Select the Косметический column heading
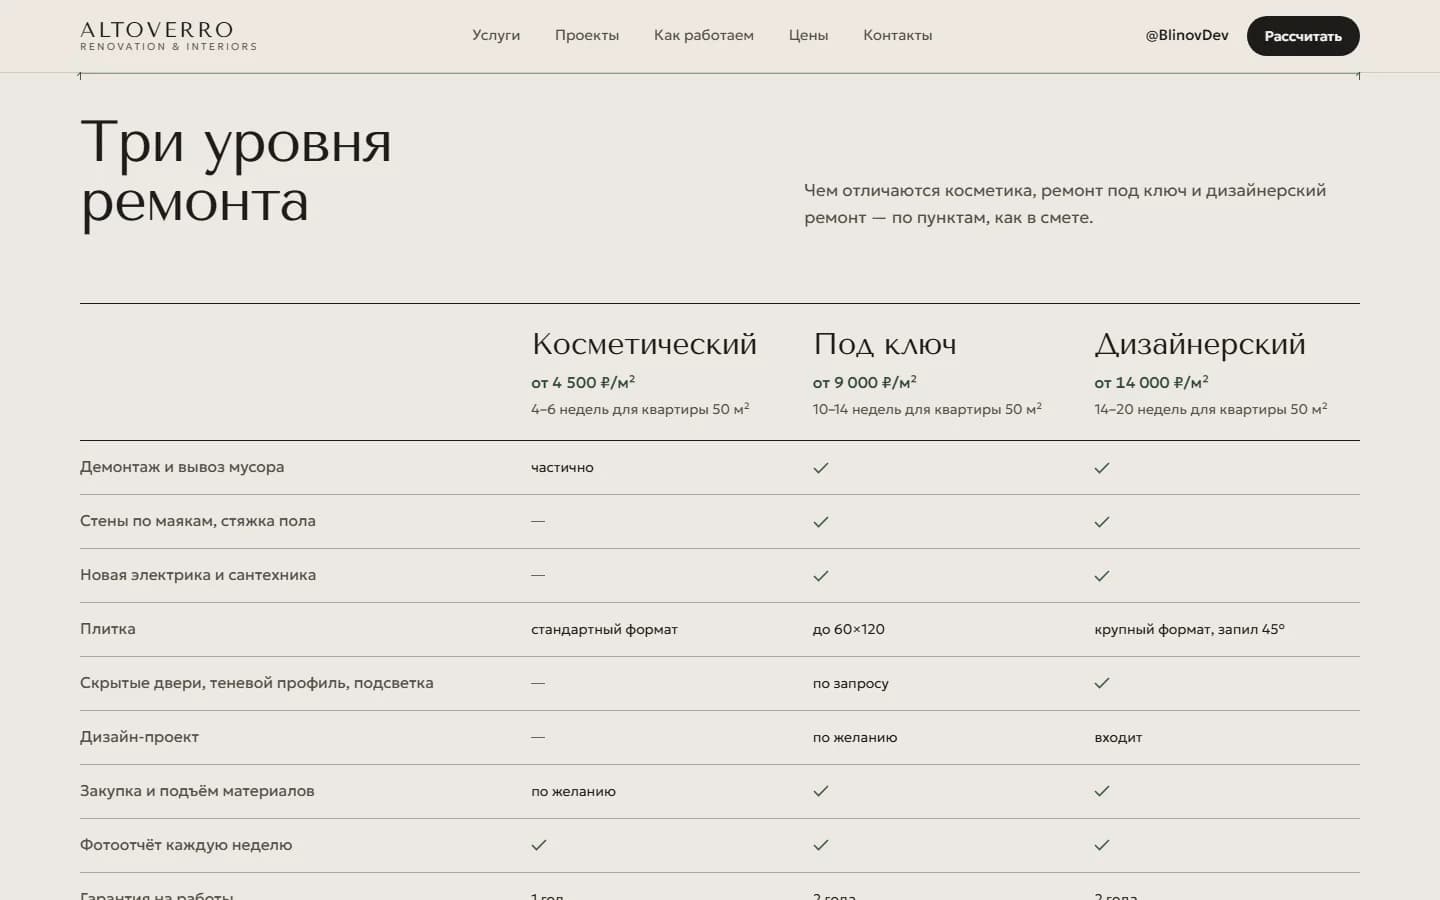Screen dimensions: 1440x900 click(644, 344)
